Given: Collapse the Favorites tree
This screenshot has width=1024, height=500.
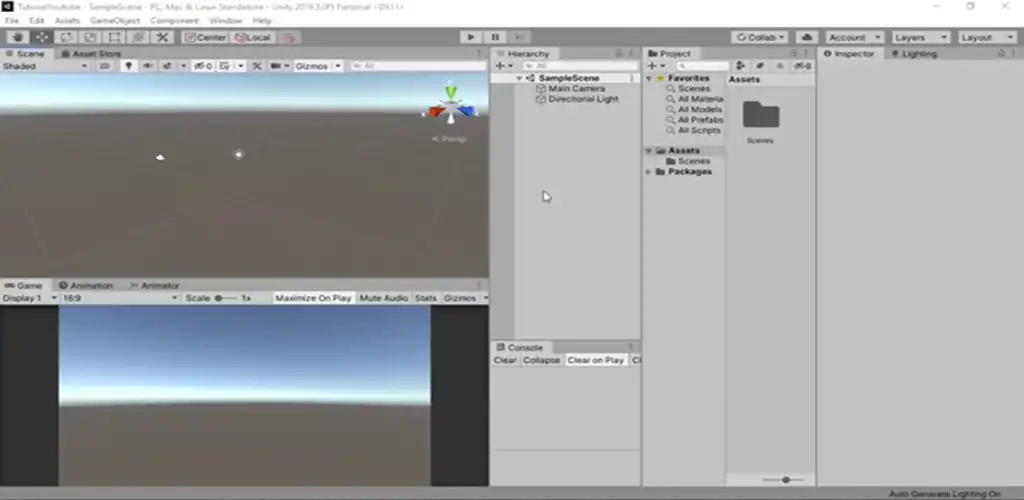Looking at the screenshot, I should [x=649, y=78].
